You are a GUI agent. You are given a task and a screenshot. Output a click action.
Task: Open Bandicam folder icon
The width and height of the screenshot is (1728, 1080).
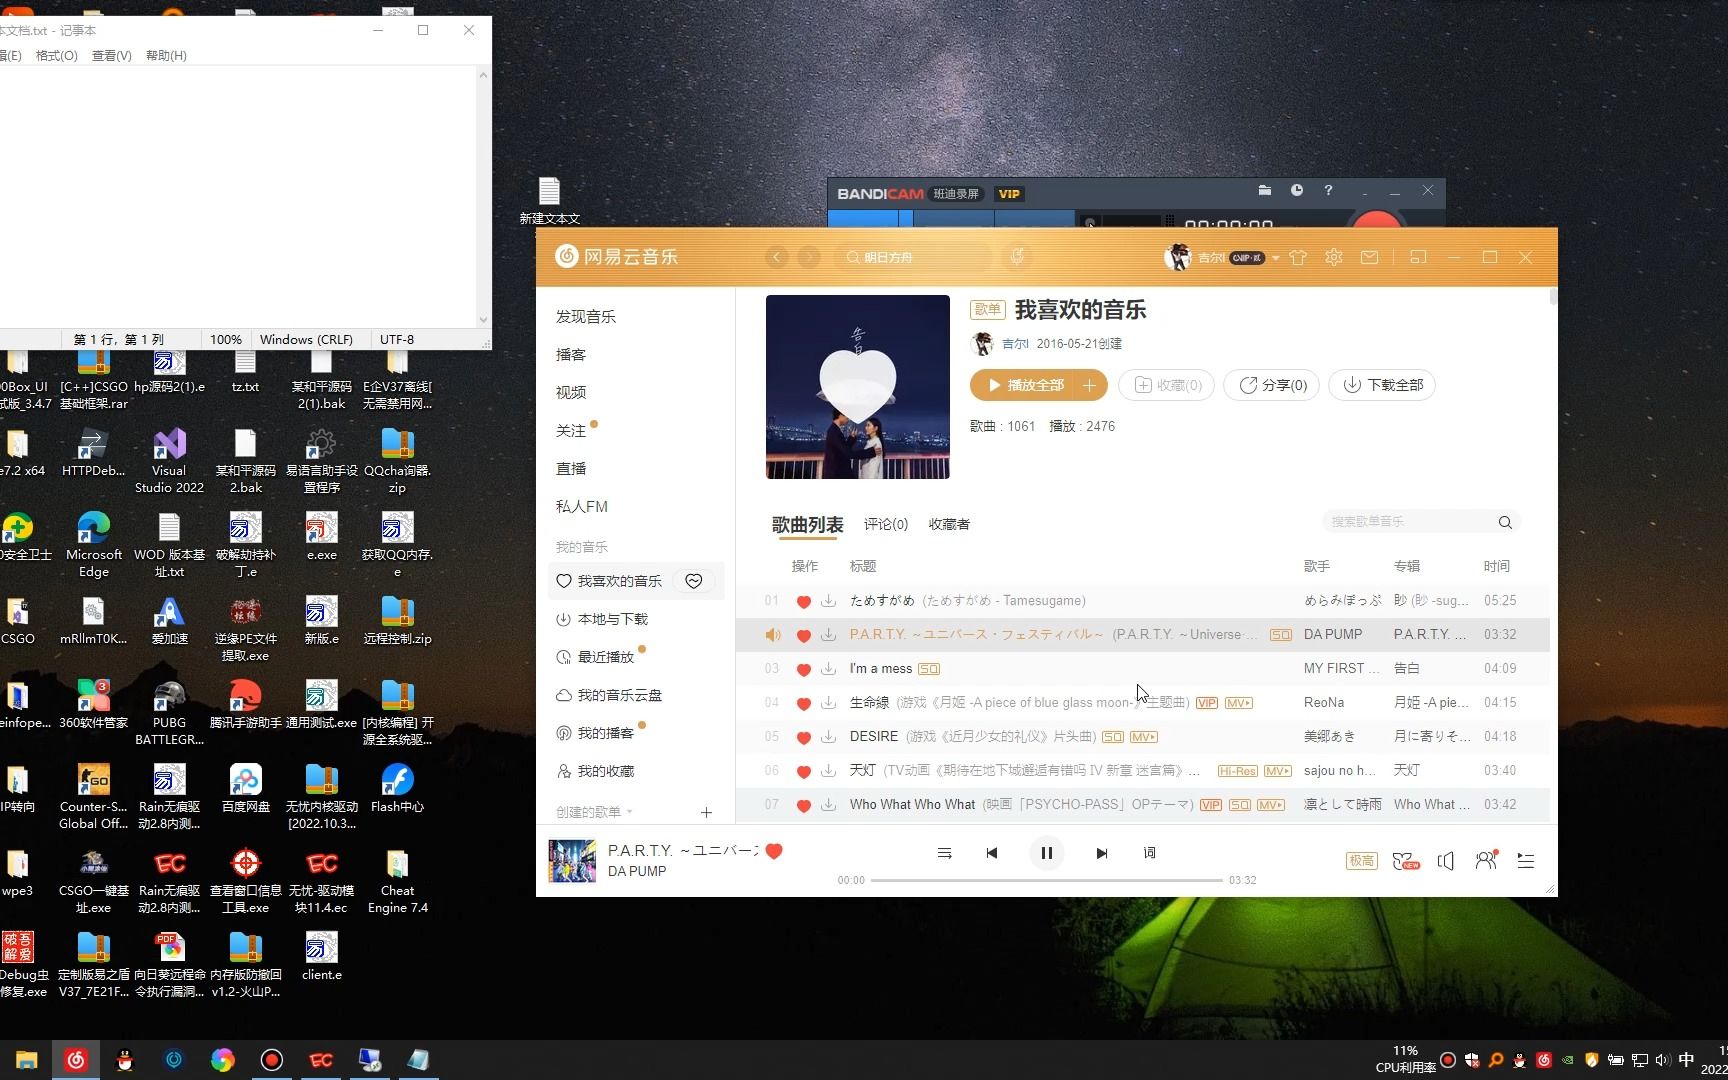[x=1264, y=190]
